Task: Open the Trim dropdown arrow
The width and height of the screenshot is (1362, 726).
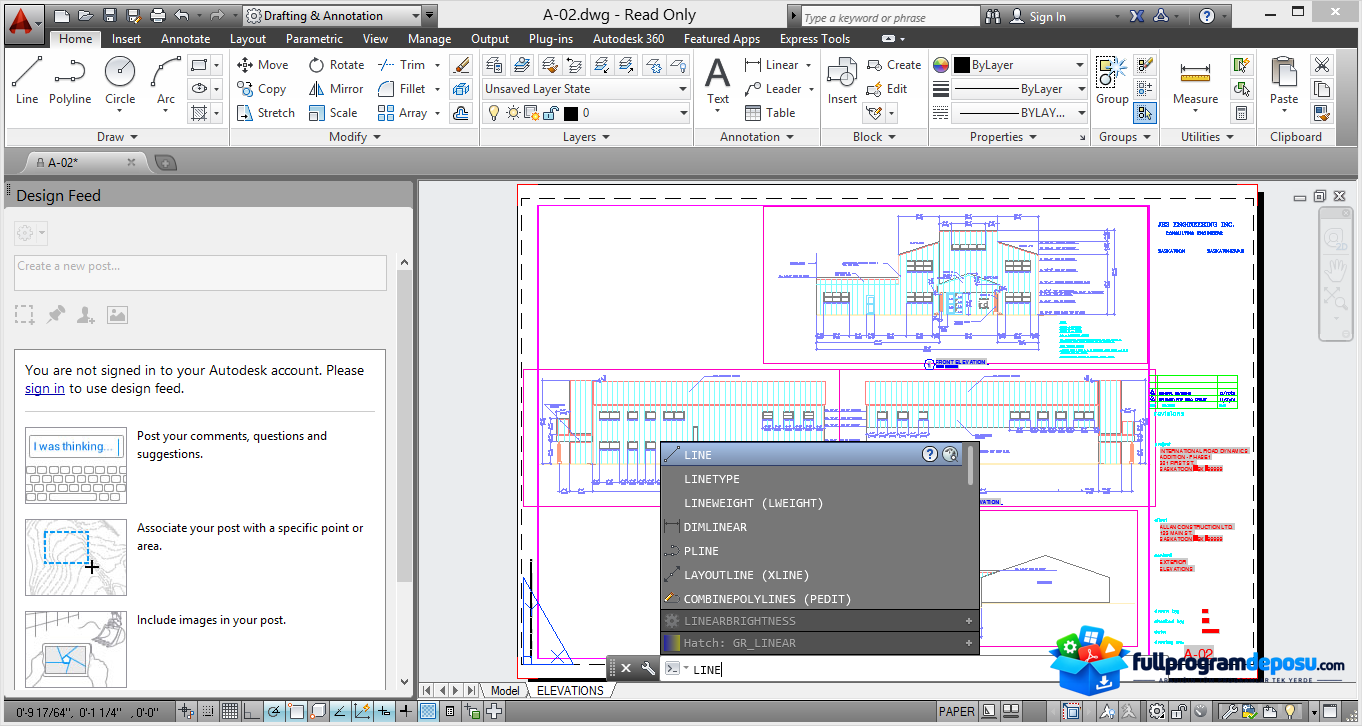Action: click(x=435, y=65)
